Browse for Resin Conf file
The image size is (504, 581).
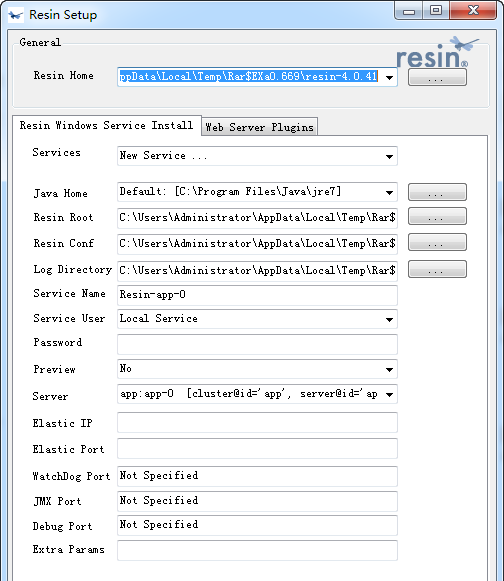pyautogui.click(x=437, y=242)
